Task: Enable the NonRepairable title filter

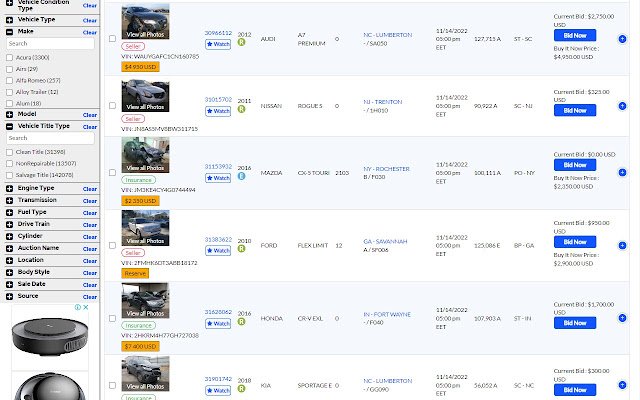Action: click(9, 164)
